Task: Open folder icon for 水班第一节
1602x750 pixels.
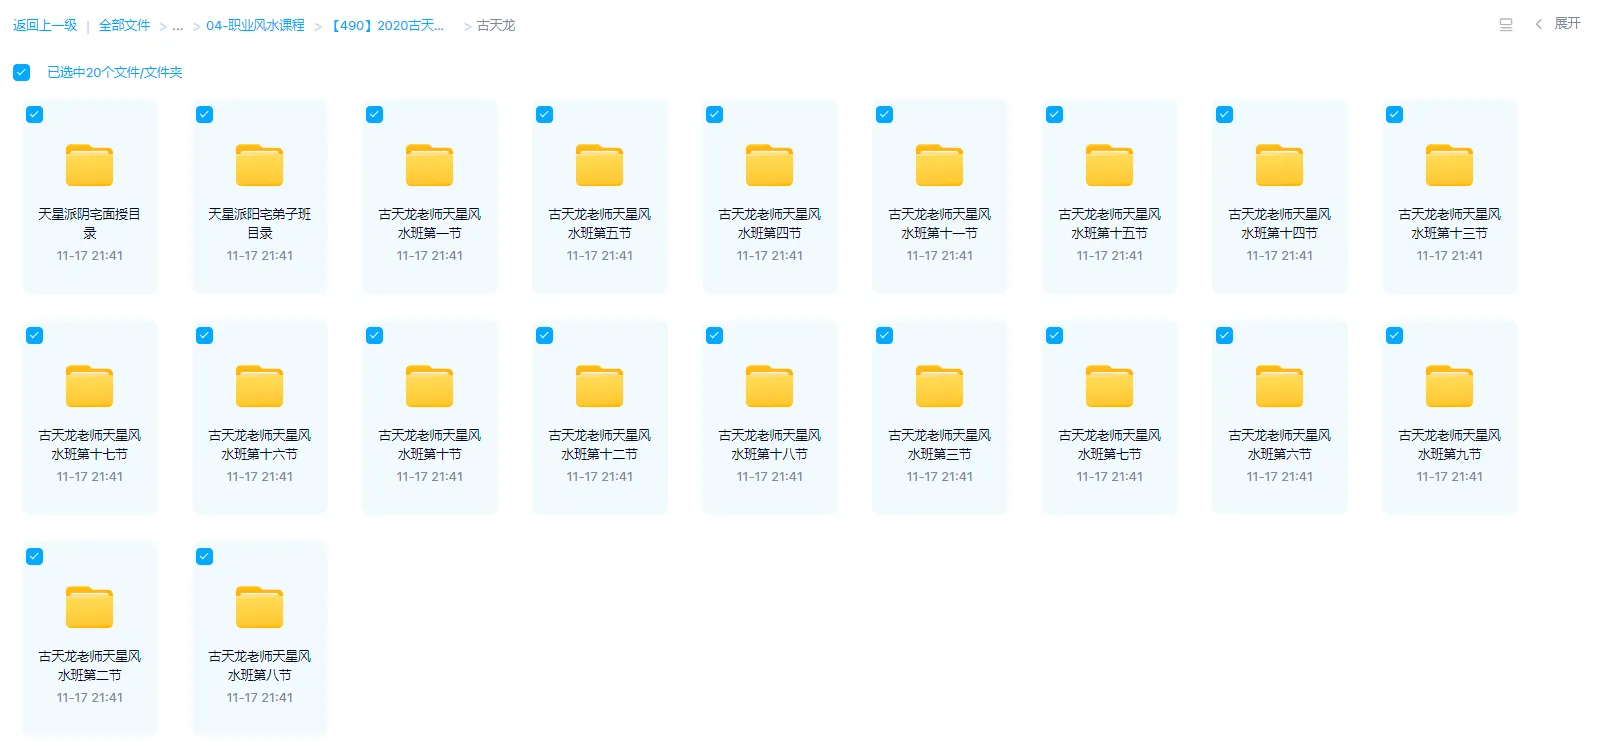Action: coord(429,165)
